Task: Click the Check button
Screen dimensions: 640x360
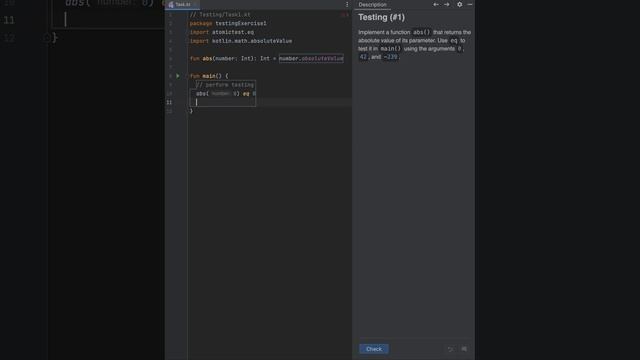Action: [x=374, y=349]
